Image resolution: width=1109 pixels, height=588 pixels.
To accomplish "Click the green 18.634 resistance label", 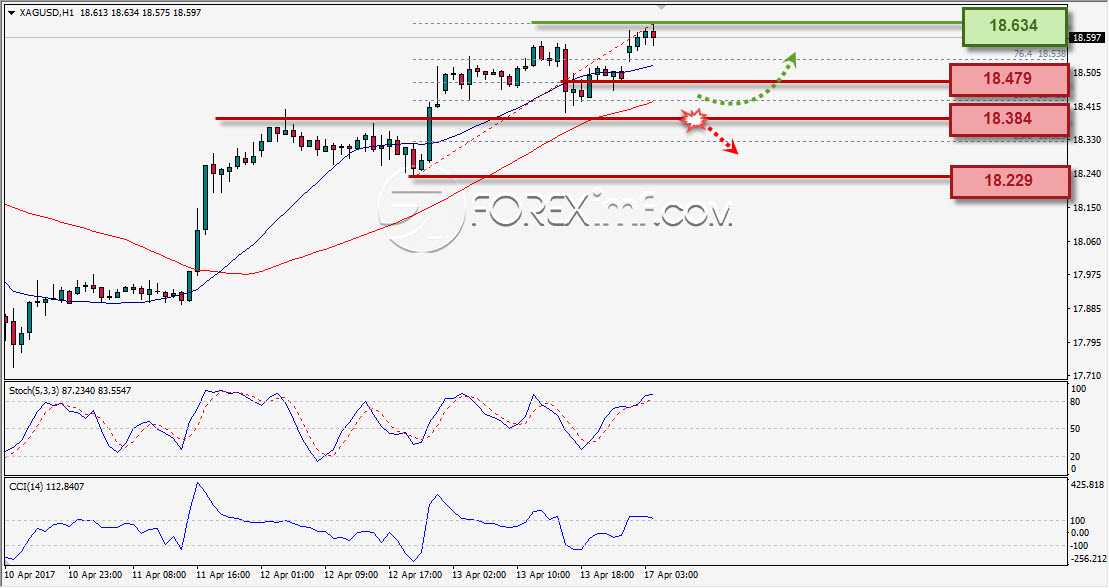I will [1014, 26].
